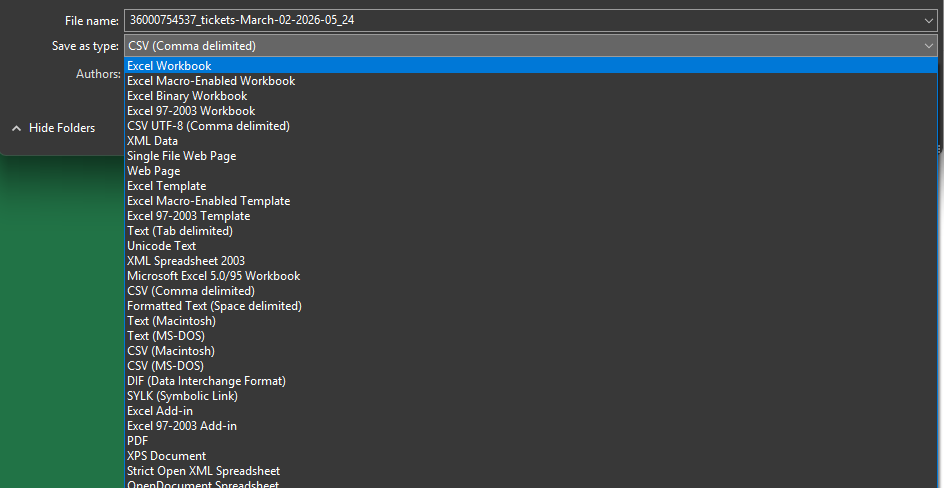The height and width of the screenshot is (488, 944).
Task: Select Excel Workbook file type
Action: 530,66
